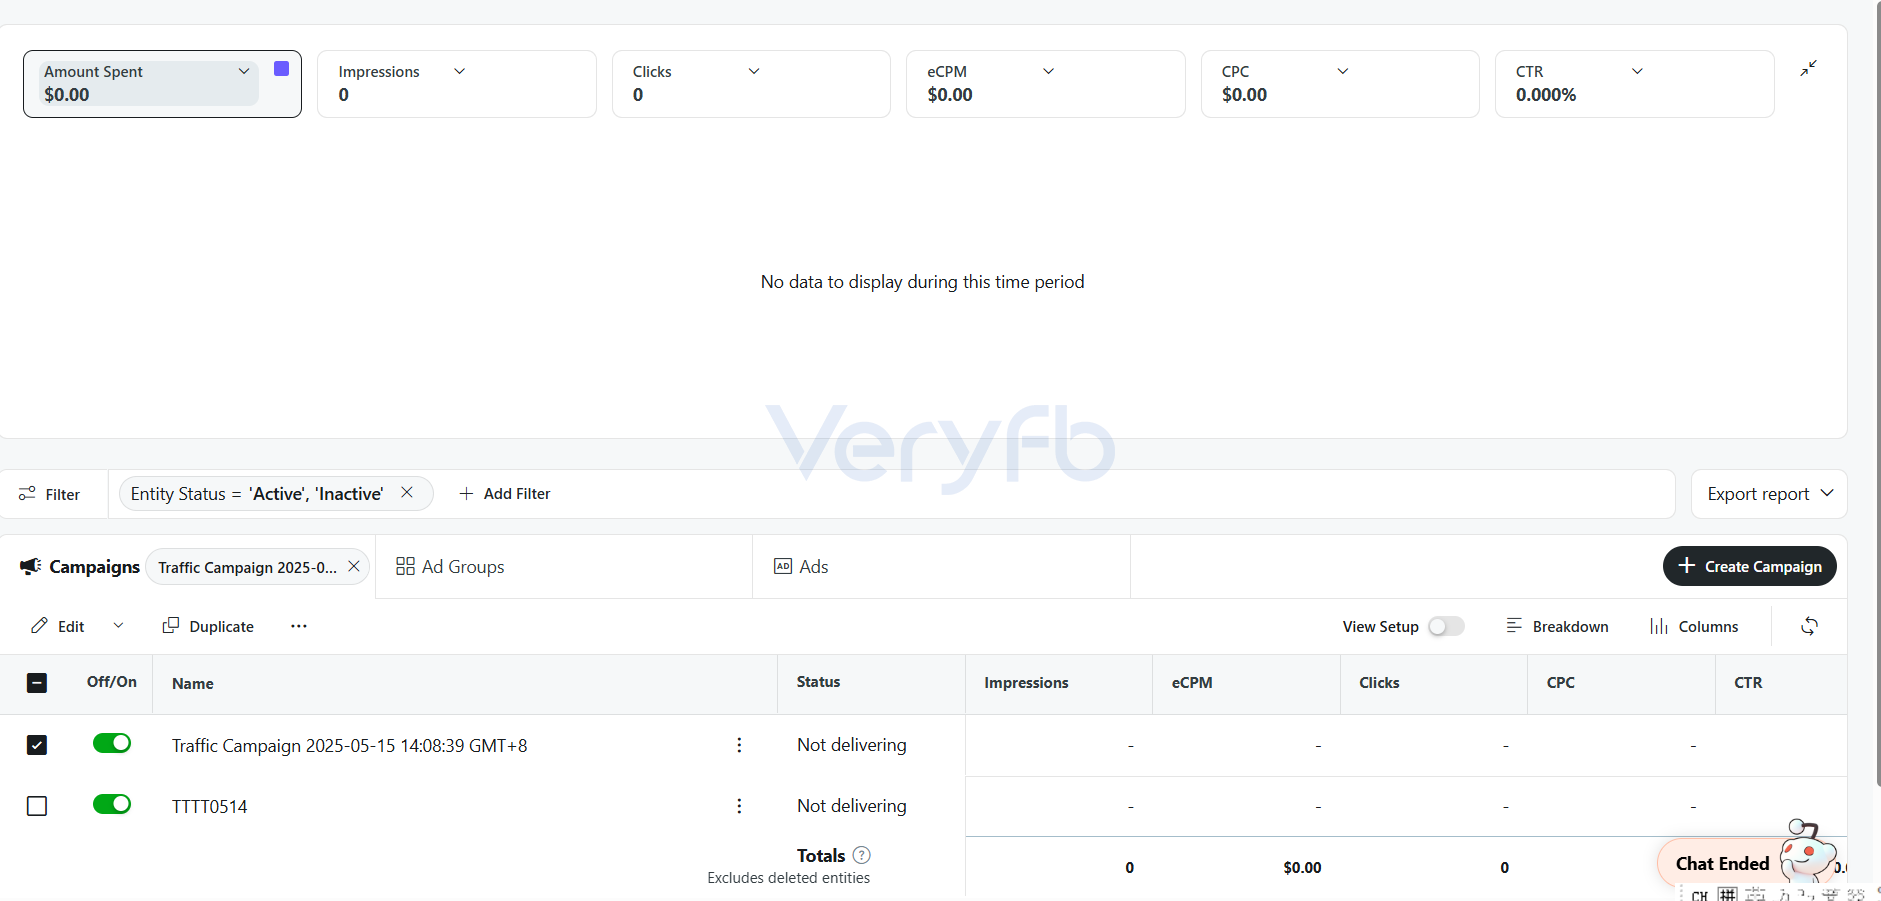Sort by the eCPM column header
The height and width of the screenshot is (901, 1881).
pos(1192,683)
